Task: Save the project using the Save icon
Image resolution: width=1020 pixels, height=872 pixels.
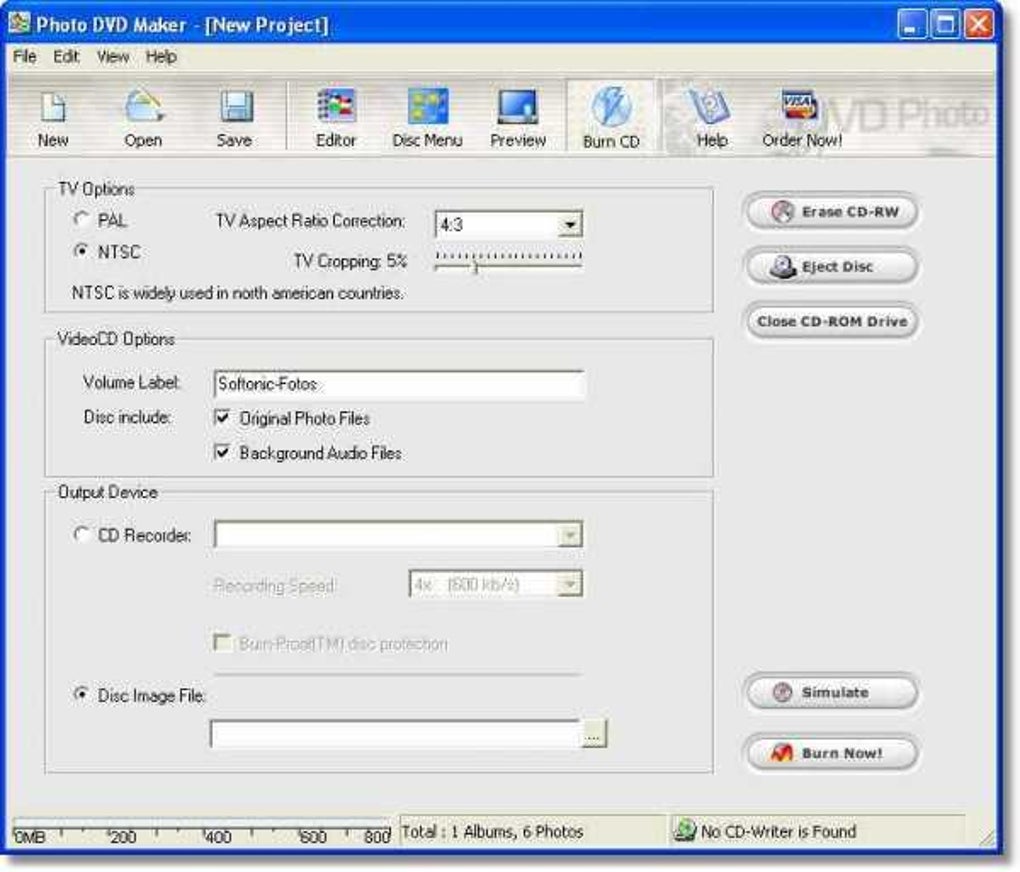Action: coord(235,106)
